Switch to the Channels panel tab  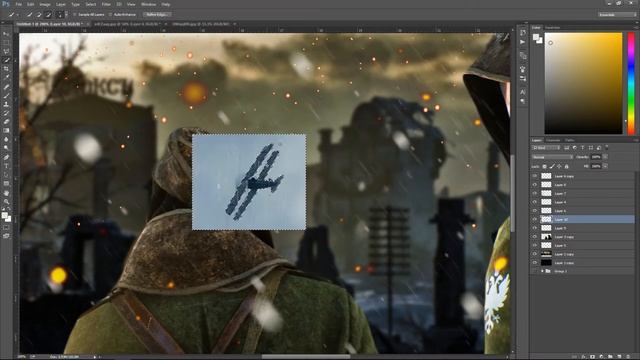(553, 140)
